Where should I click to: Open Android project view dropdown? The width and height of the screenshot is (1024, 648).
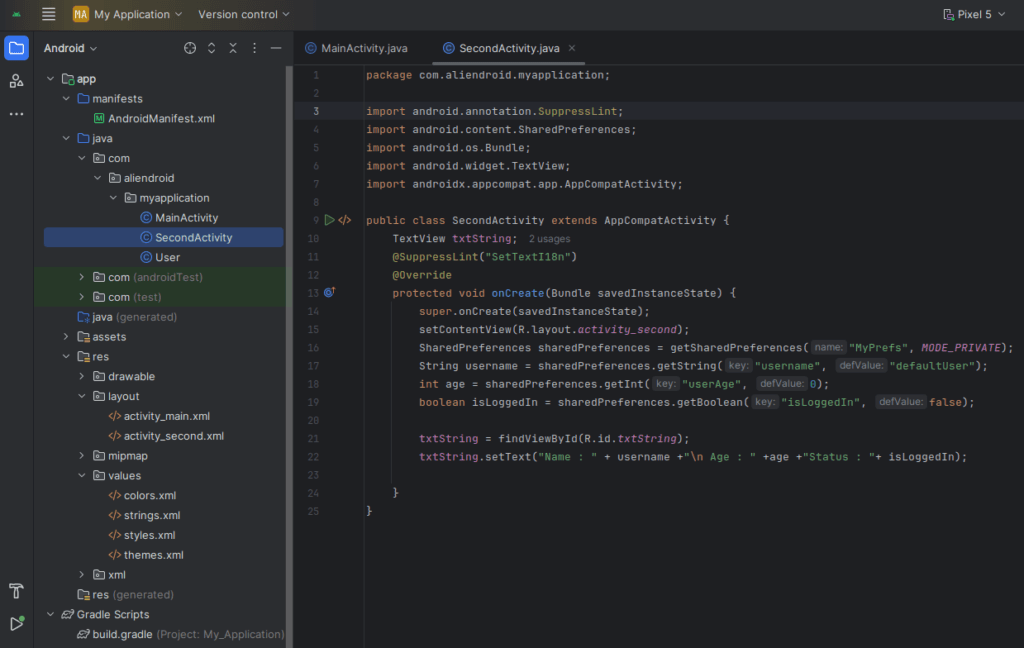click(x=70, y=48)
